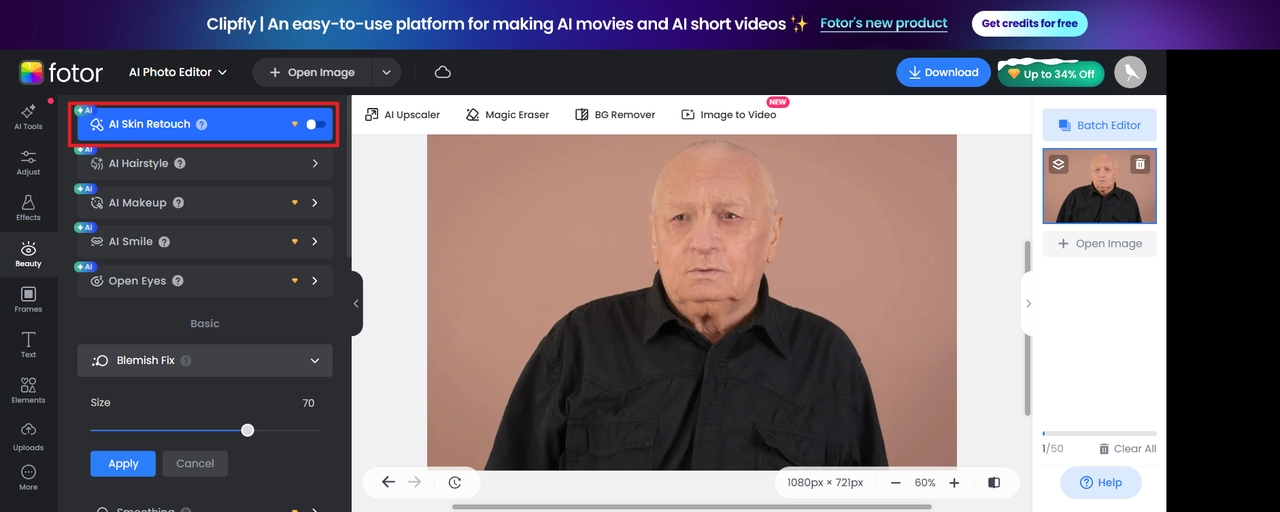Expand the Open Eyes option
Viewport: 1280px width, 512px height.
pos(315,281)
